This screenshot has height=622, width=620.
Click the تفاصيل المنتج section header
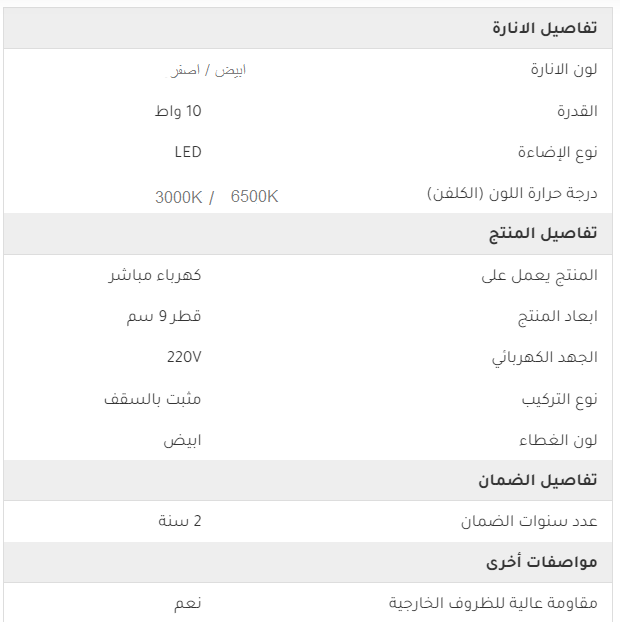[543, 234]
